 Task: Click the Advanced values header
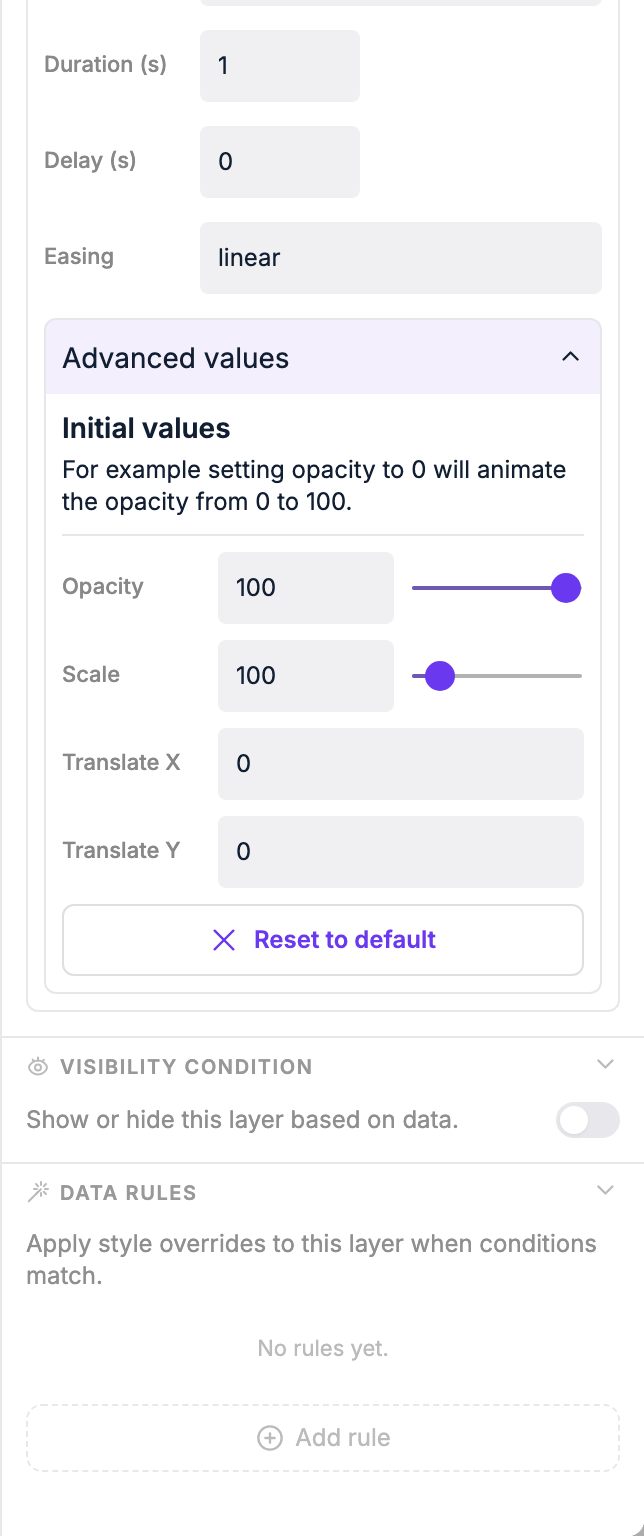pyautogui.click(x=175, y=357)
